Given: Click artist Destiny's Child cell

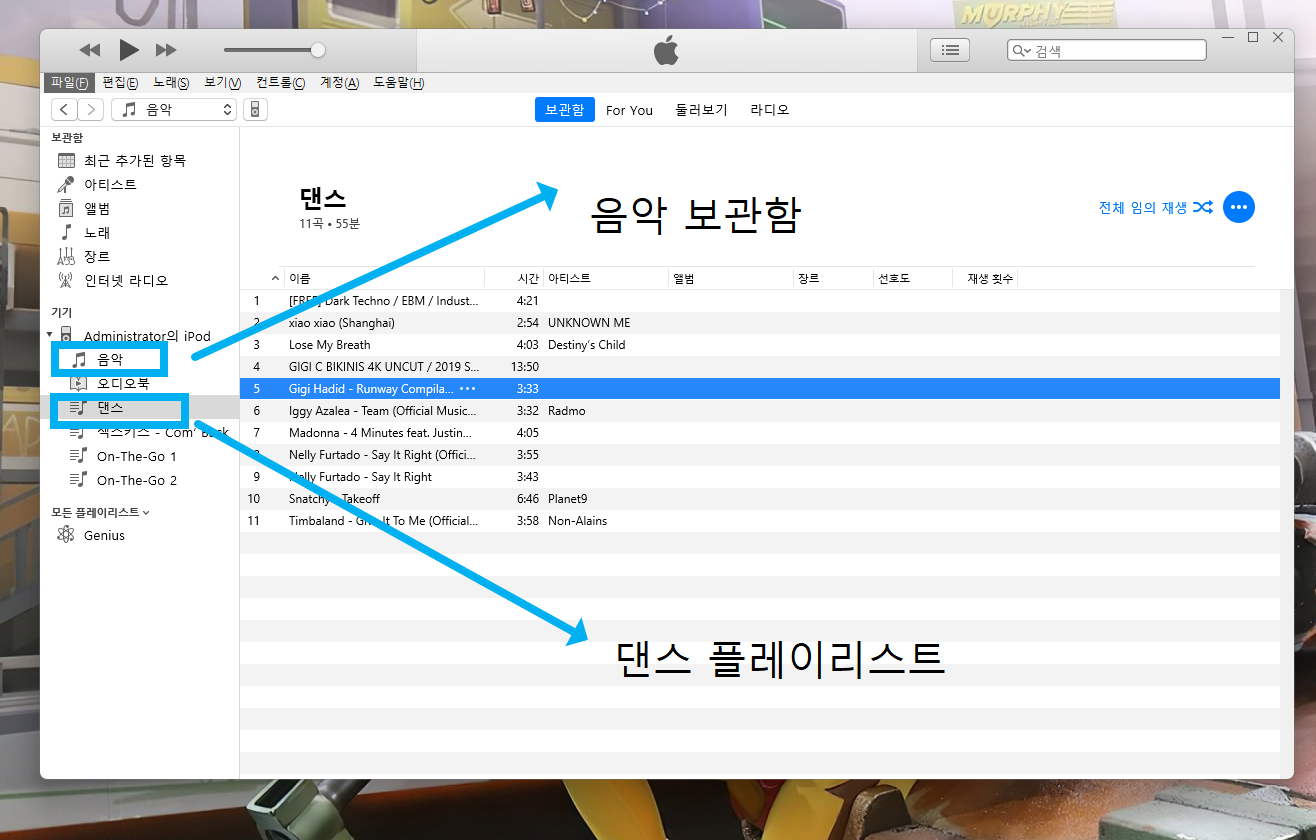Looking at the screenshot, I should click(x=587, y=345).
